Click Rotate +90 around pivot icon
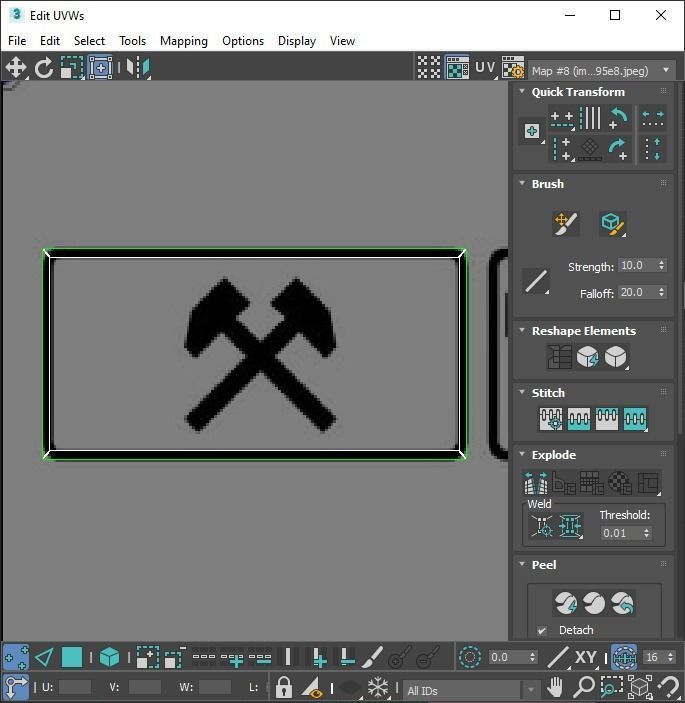Viewport: 685px width, 703px height. pyautogui.click(x=618, y=149)
